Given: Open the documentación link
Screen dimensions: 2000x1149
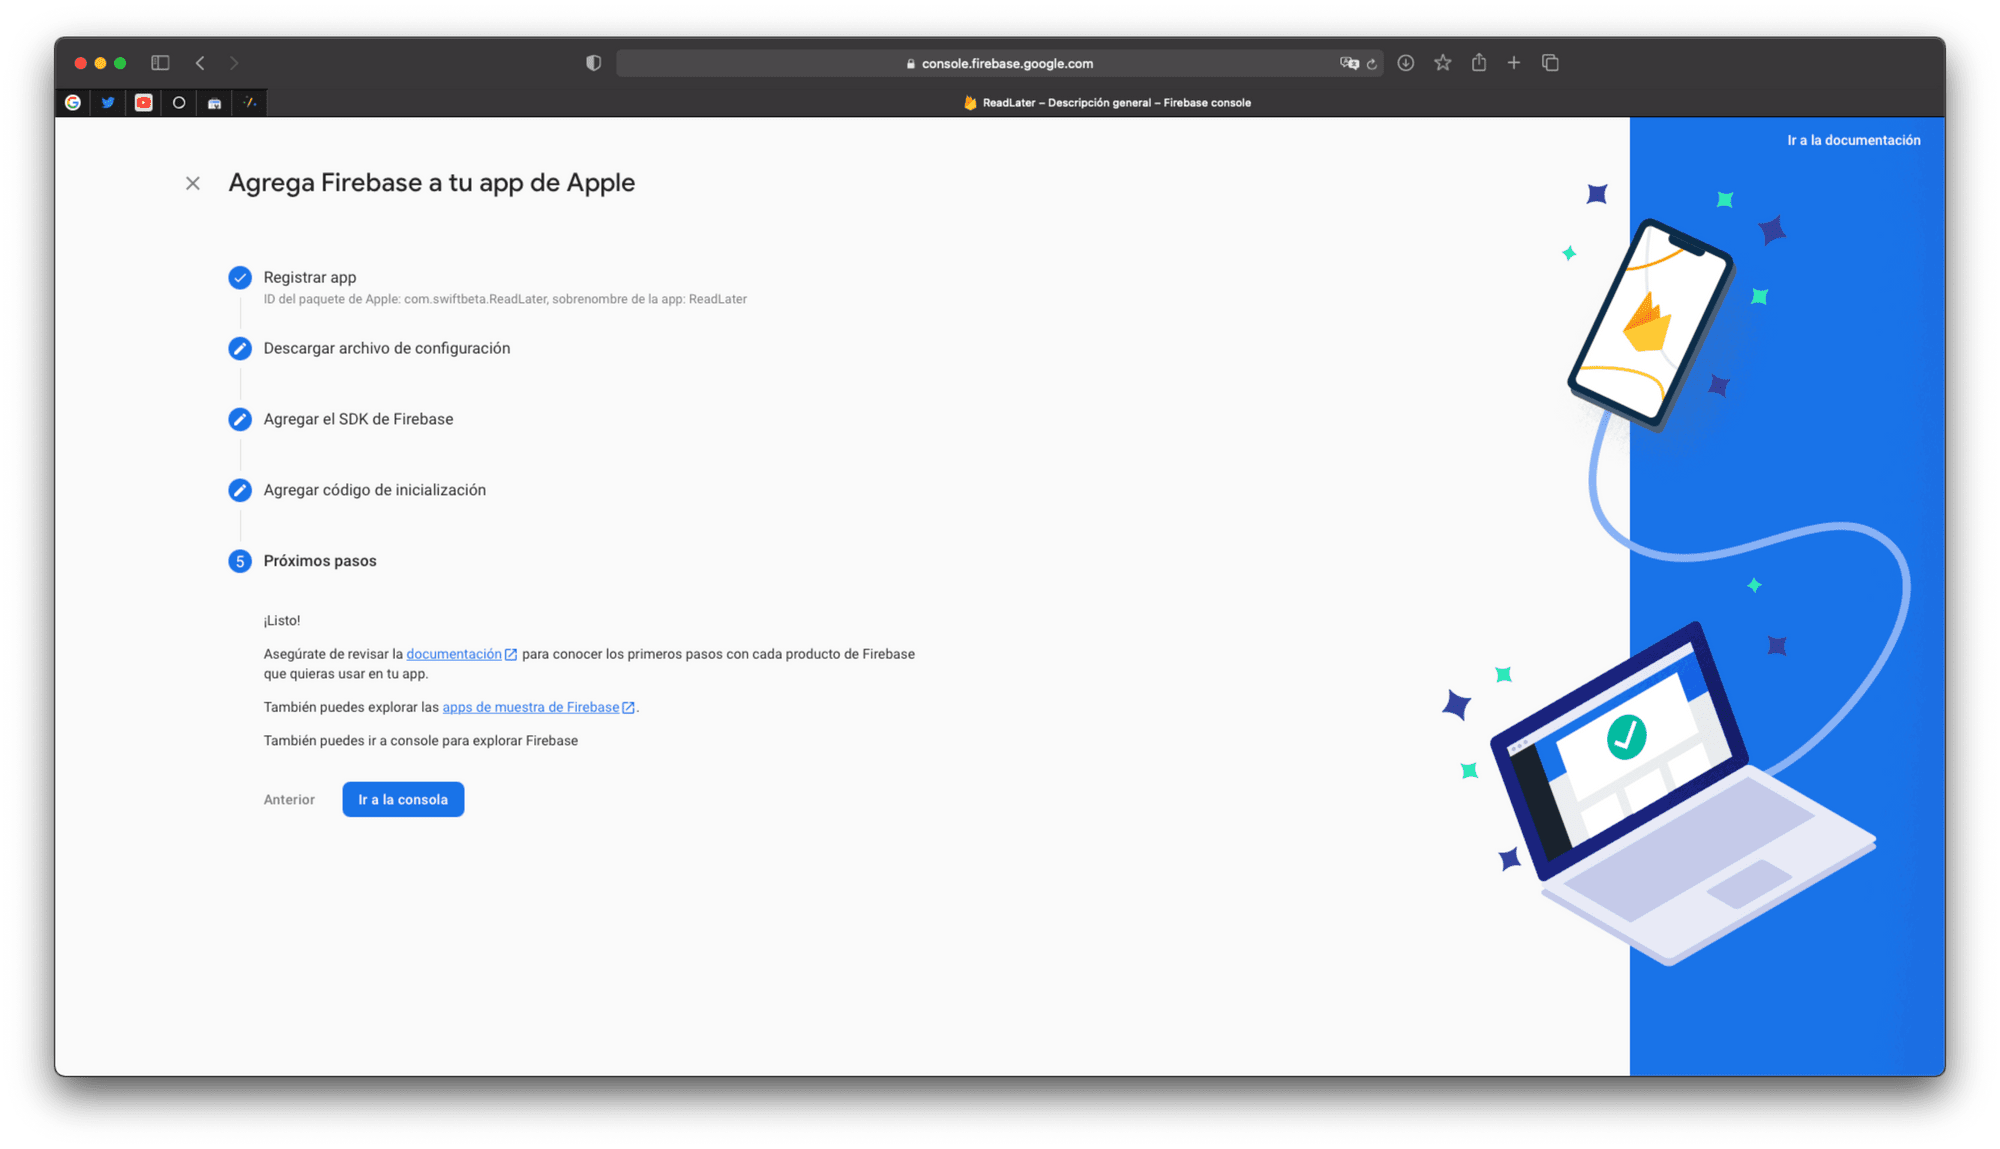Looking at the screenshot, I should (x=454, y=654).
